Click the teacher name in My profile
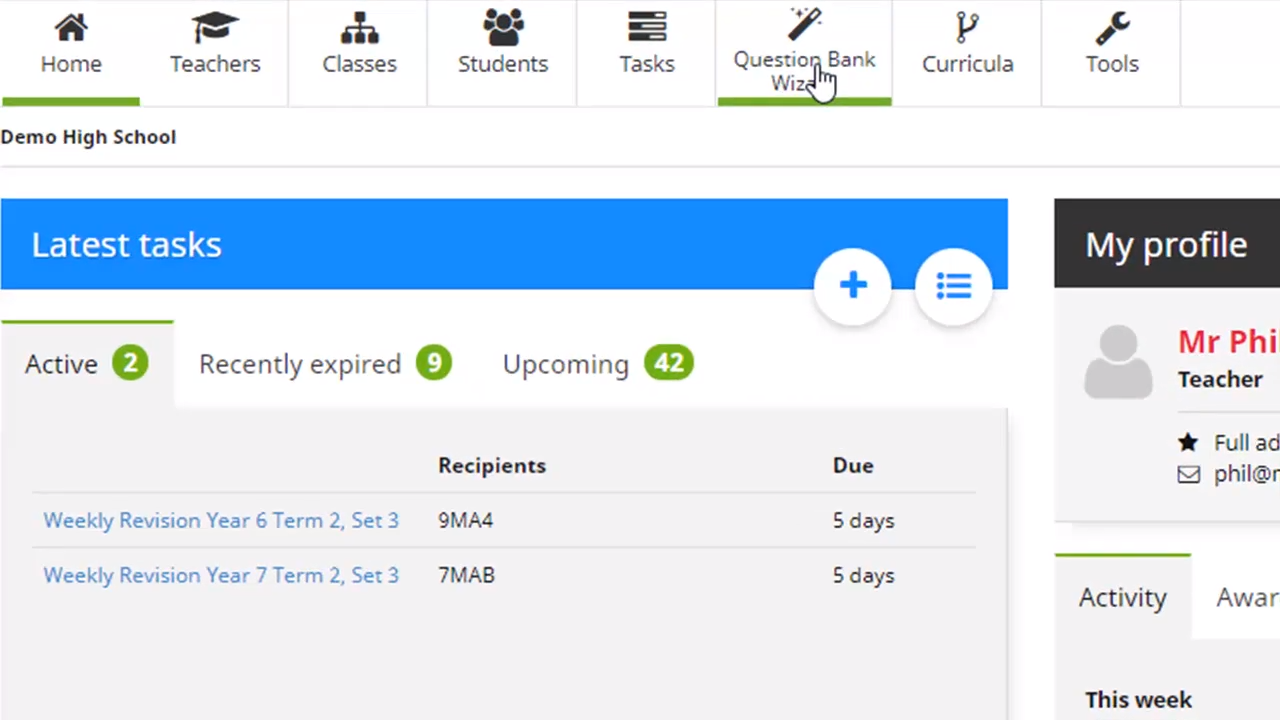Image resolution: width=1280 pixels, height=720 pixels. [1228, 342]
